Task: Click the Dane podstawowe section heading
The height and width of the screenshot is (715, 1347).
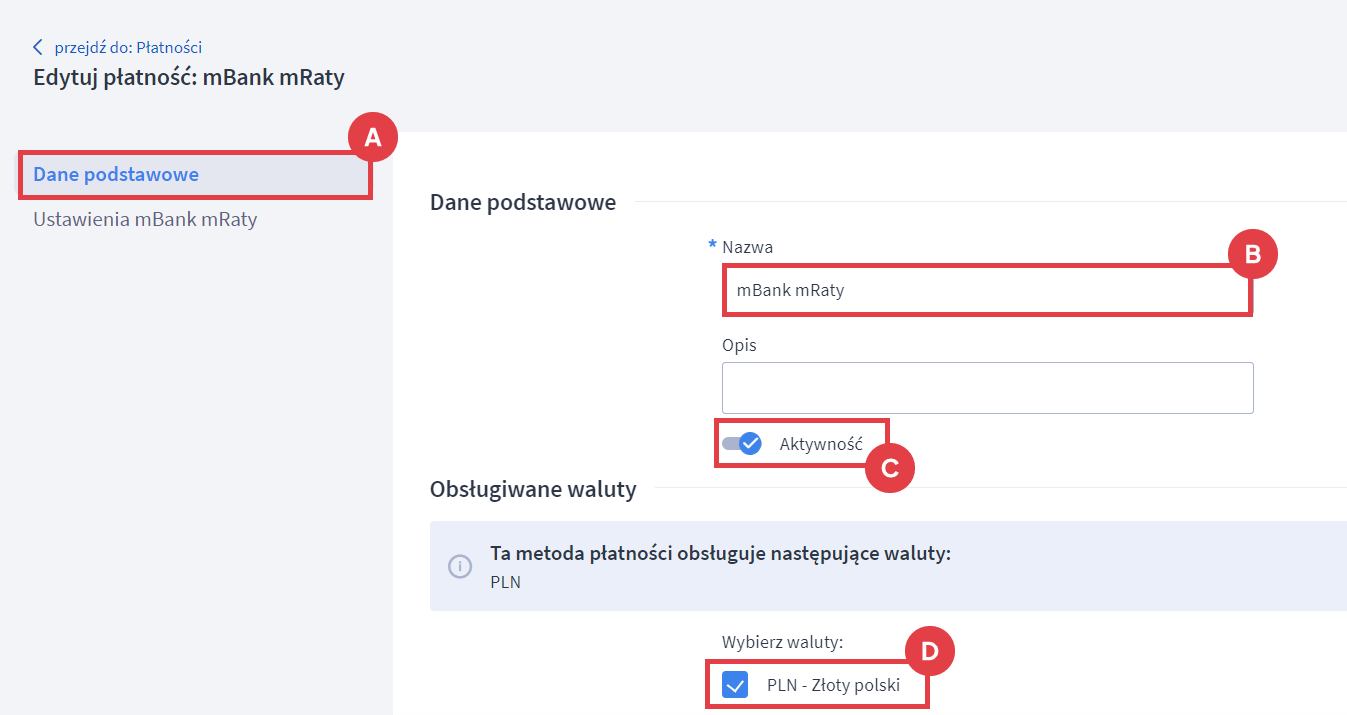Action: (x=523, y=202)
